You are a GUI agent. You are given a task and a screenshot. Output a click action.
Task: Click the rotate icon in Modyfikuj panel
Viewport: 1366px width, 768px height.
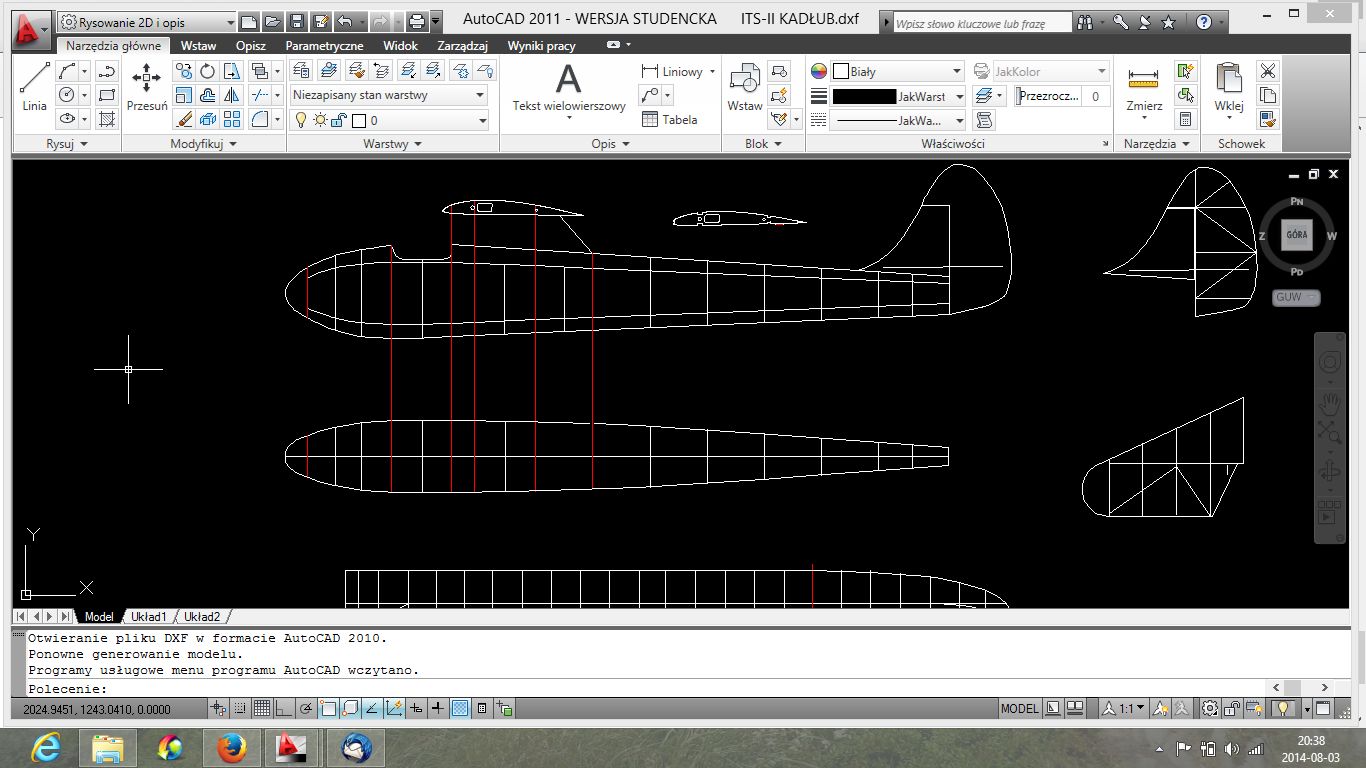(x=208, y=71)
